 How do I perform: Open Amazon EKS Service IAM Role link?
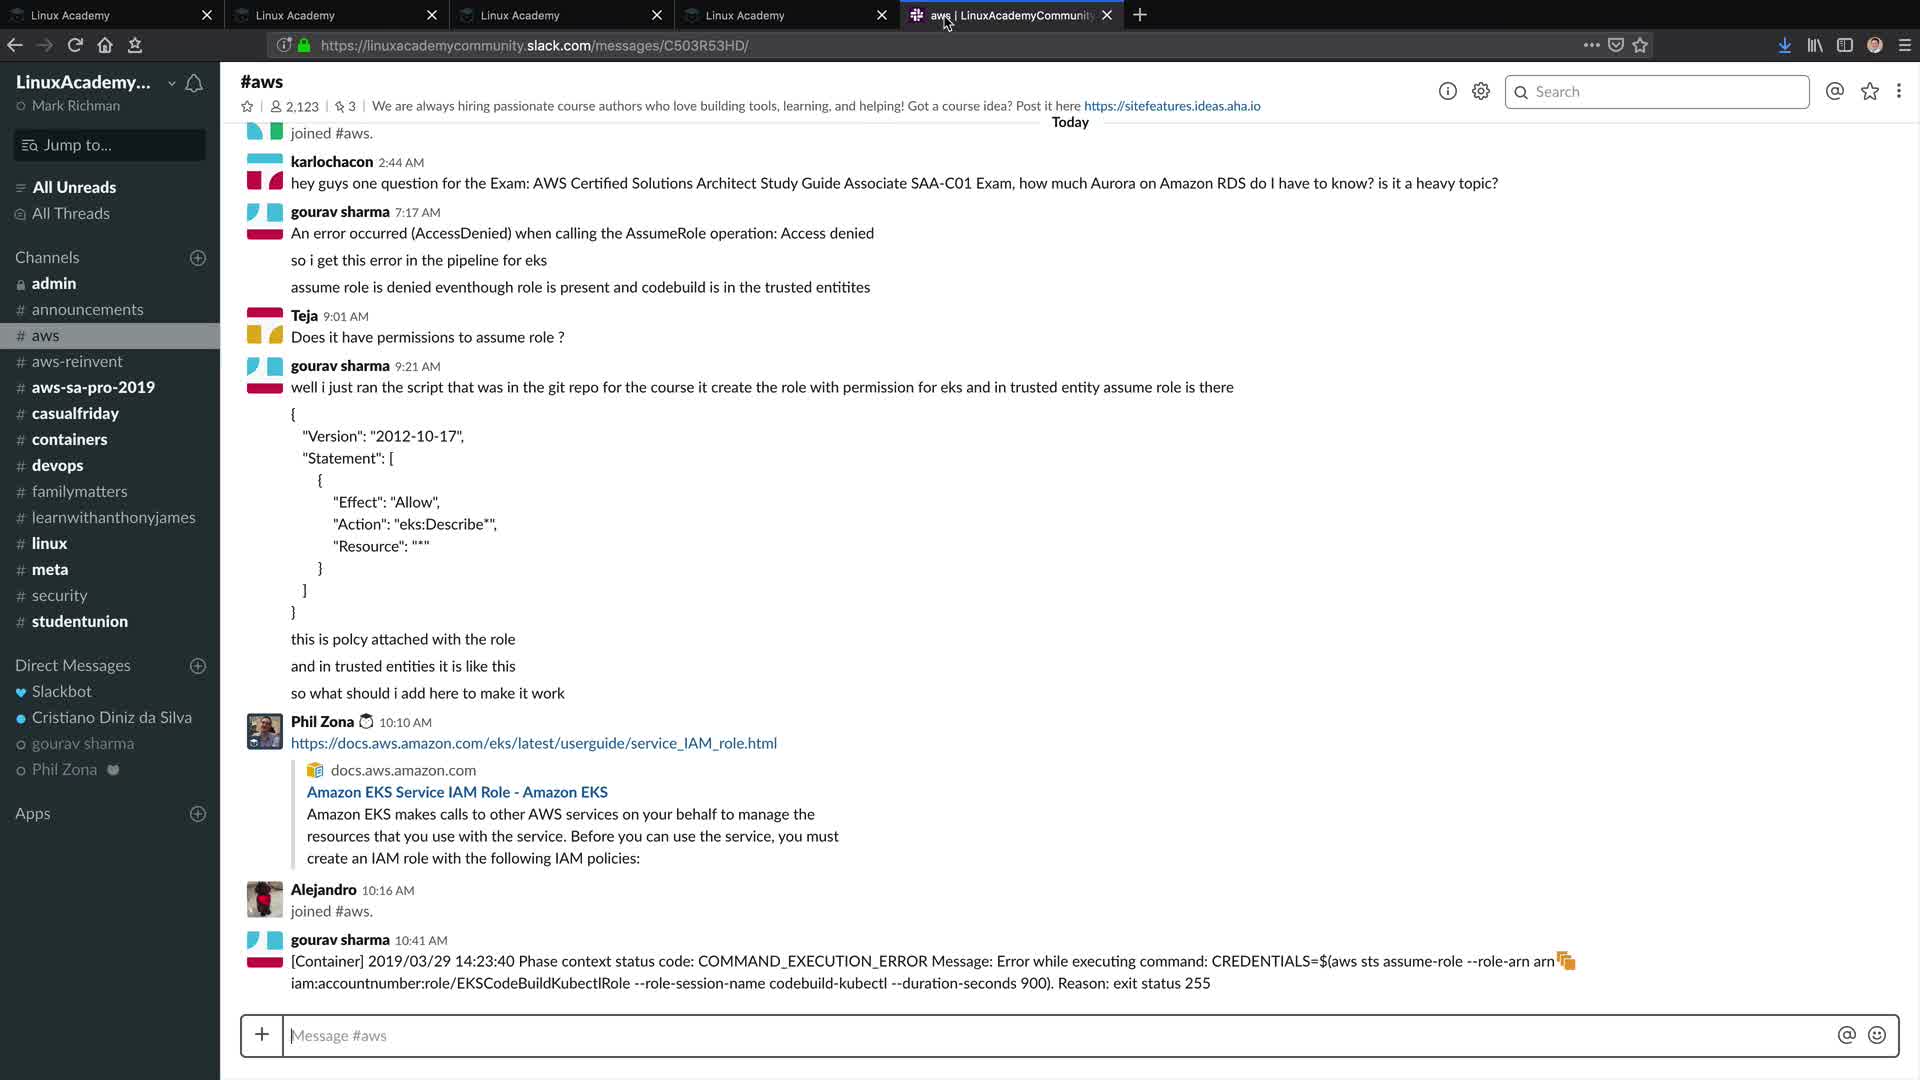pos(457,792)
